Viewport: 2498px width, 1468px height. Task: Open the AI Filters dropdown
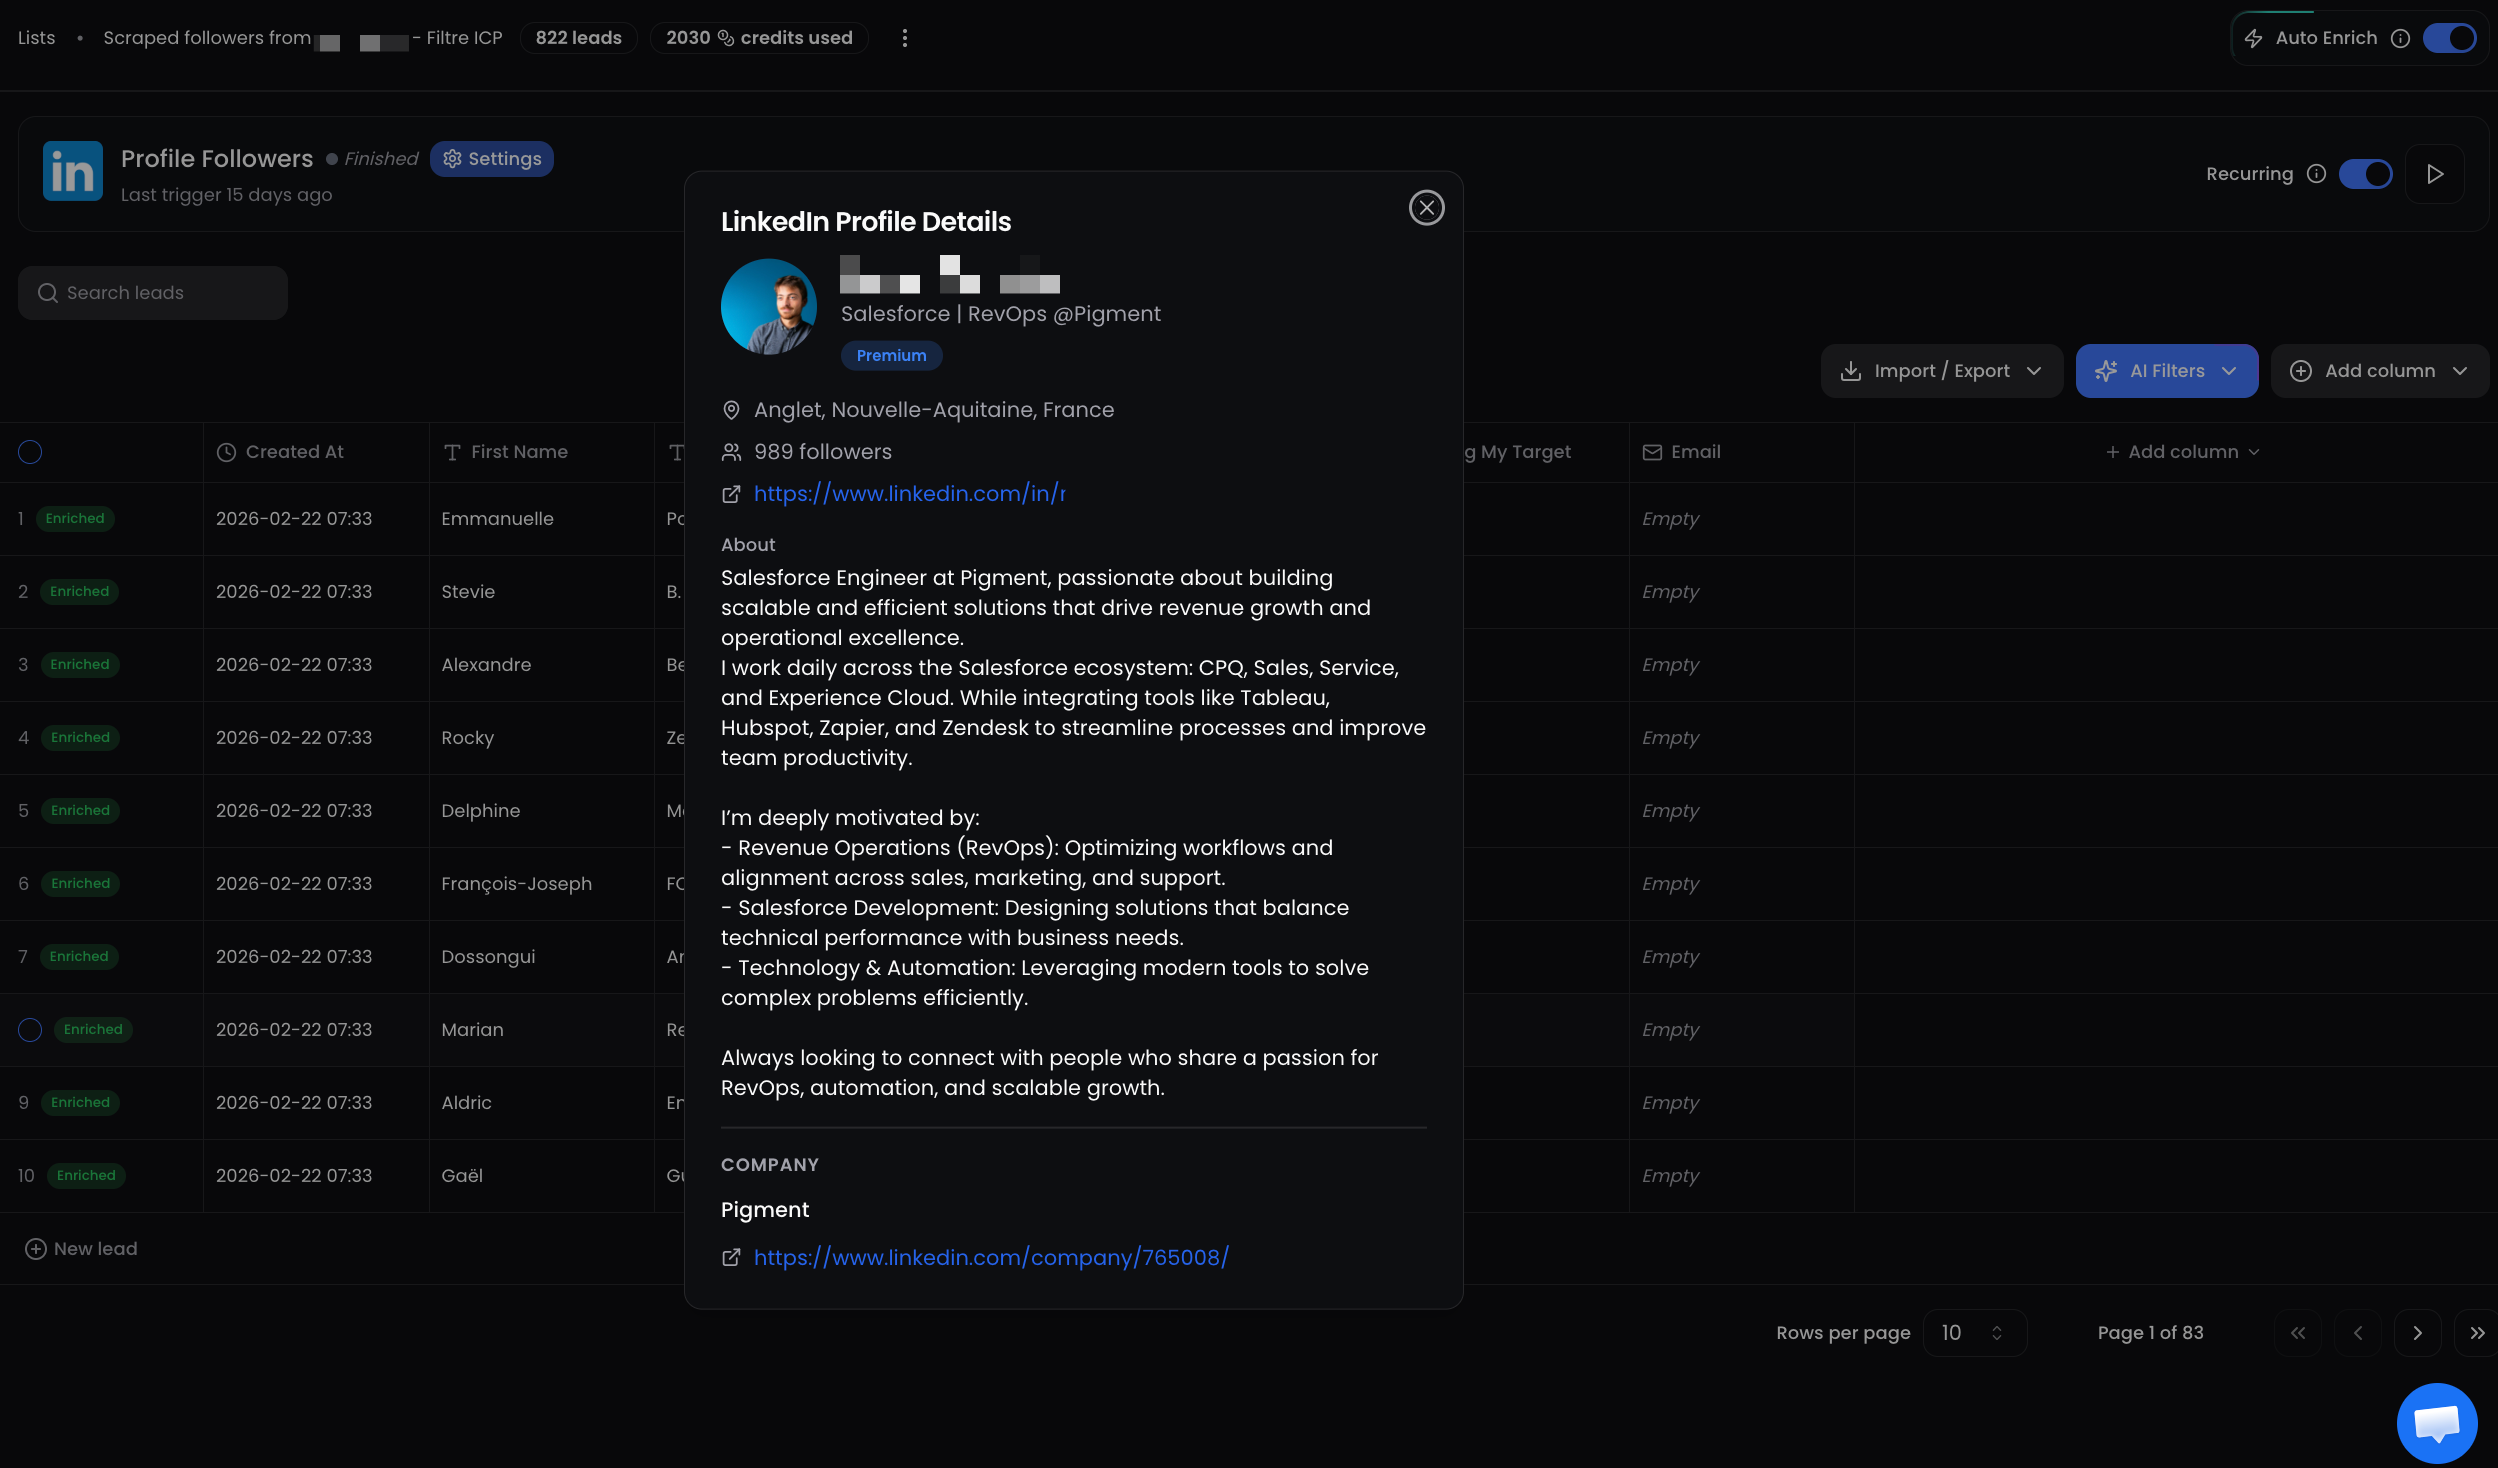(x=2166, y=371)
